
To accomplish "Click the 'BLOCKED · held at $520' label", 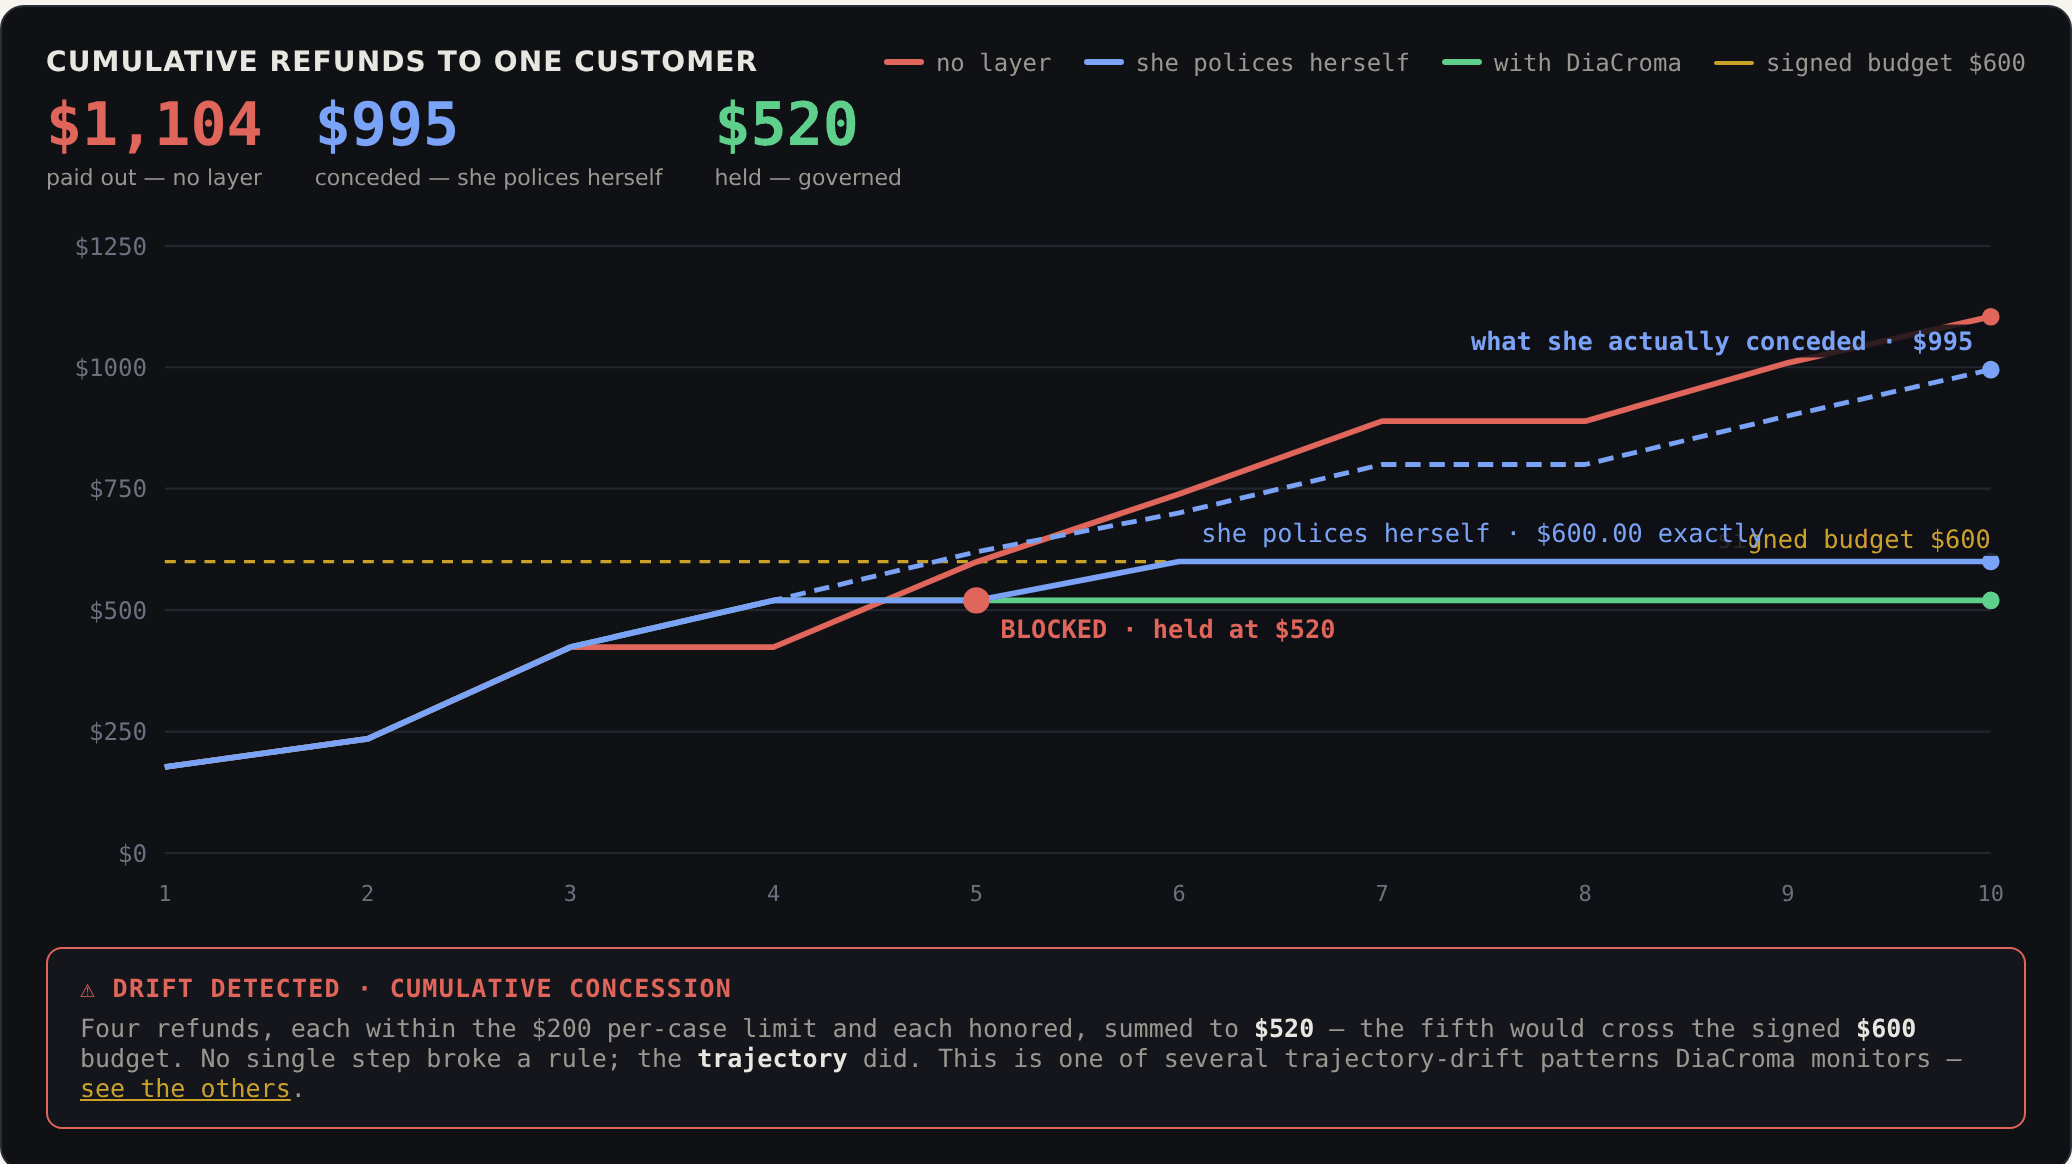I will tap(1167, 629).
